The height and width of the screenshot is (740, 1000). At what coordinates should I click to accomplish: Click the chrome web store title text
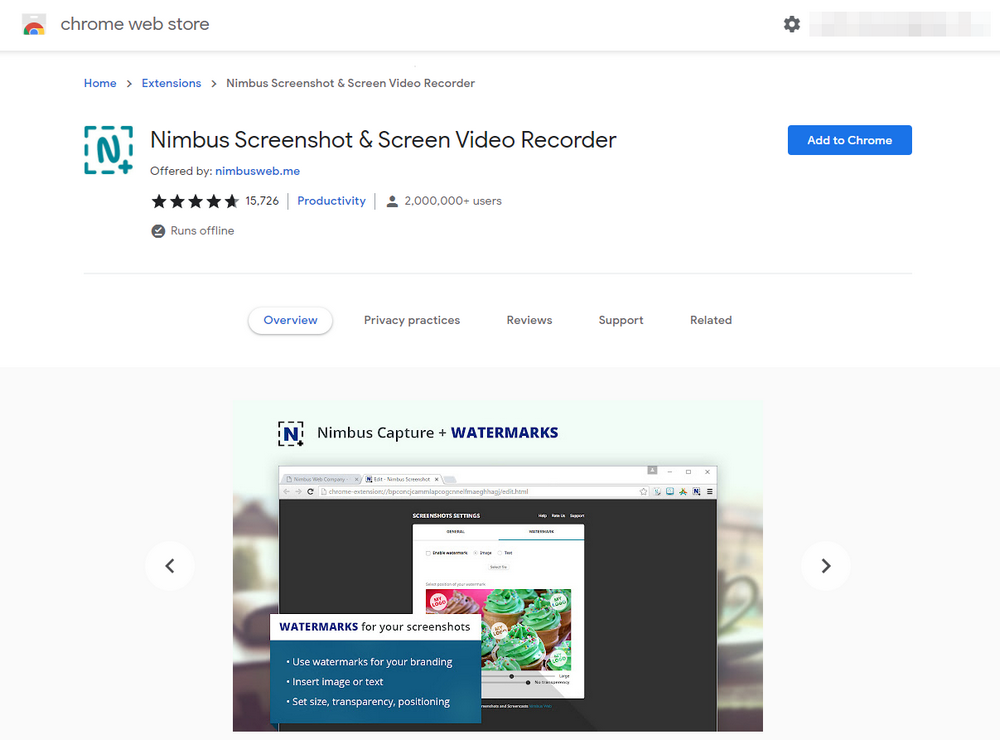pyautogui.click(x=135, y=24)
